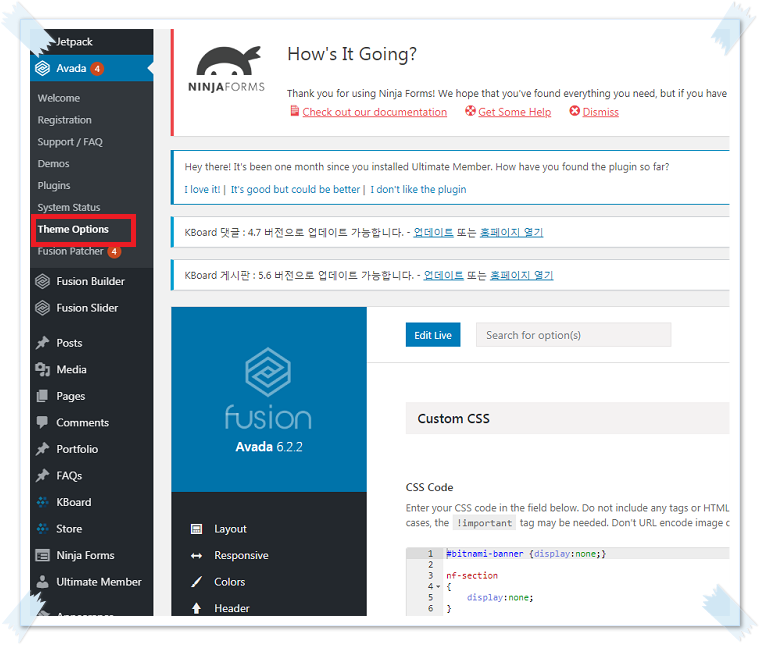Click the lifebuoy Get Some Help icon

tap(470, 111)
